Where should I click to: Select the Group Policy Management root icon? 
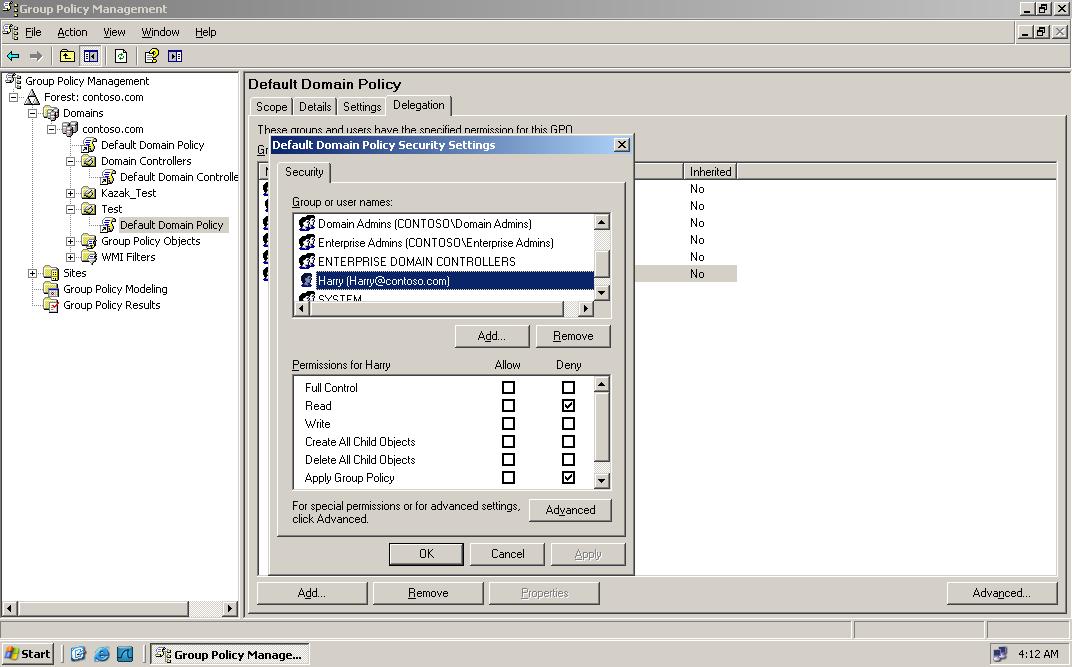pyautogui.click(x=13, y=81)
